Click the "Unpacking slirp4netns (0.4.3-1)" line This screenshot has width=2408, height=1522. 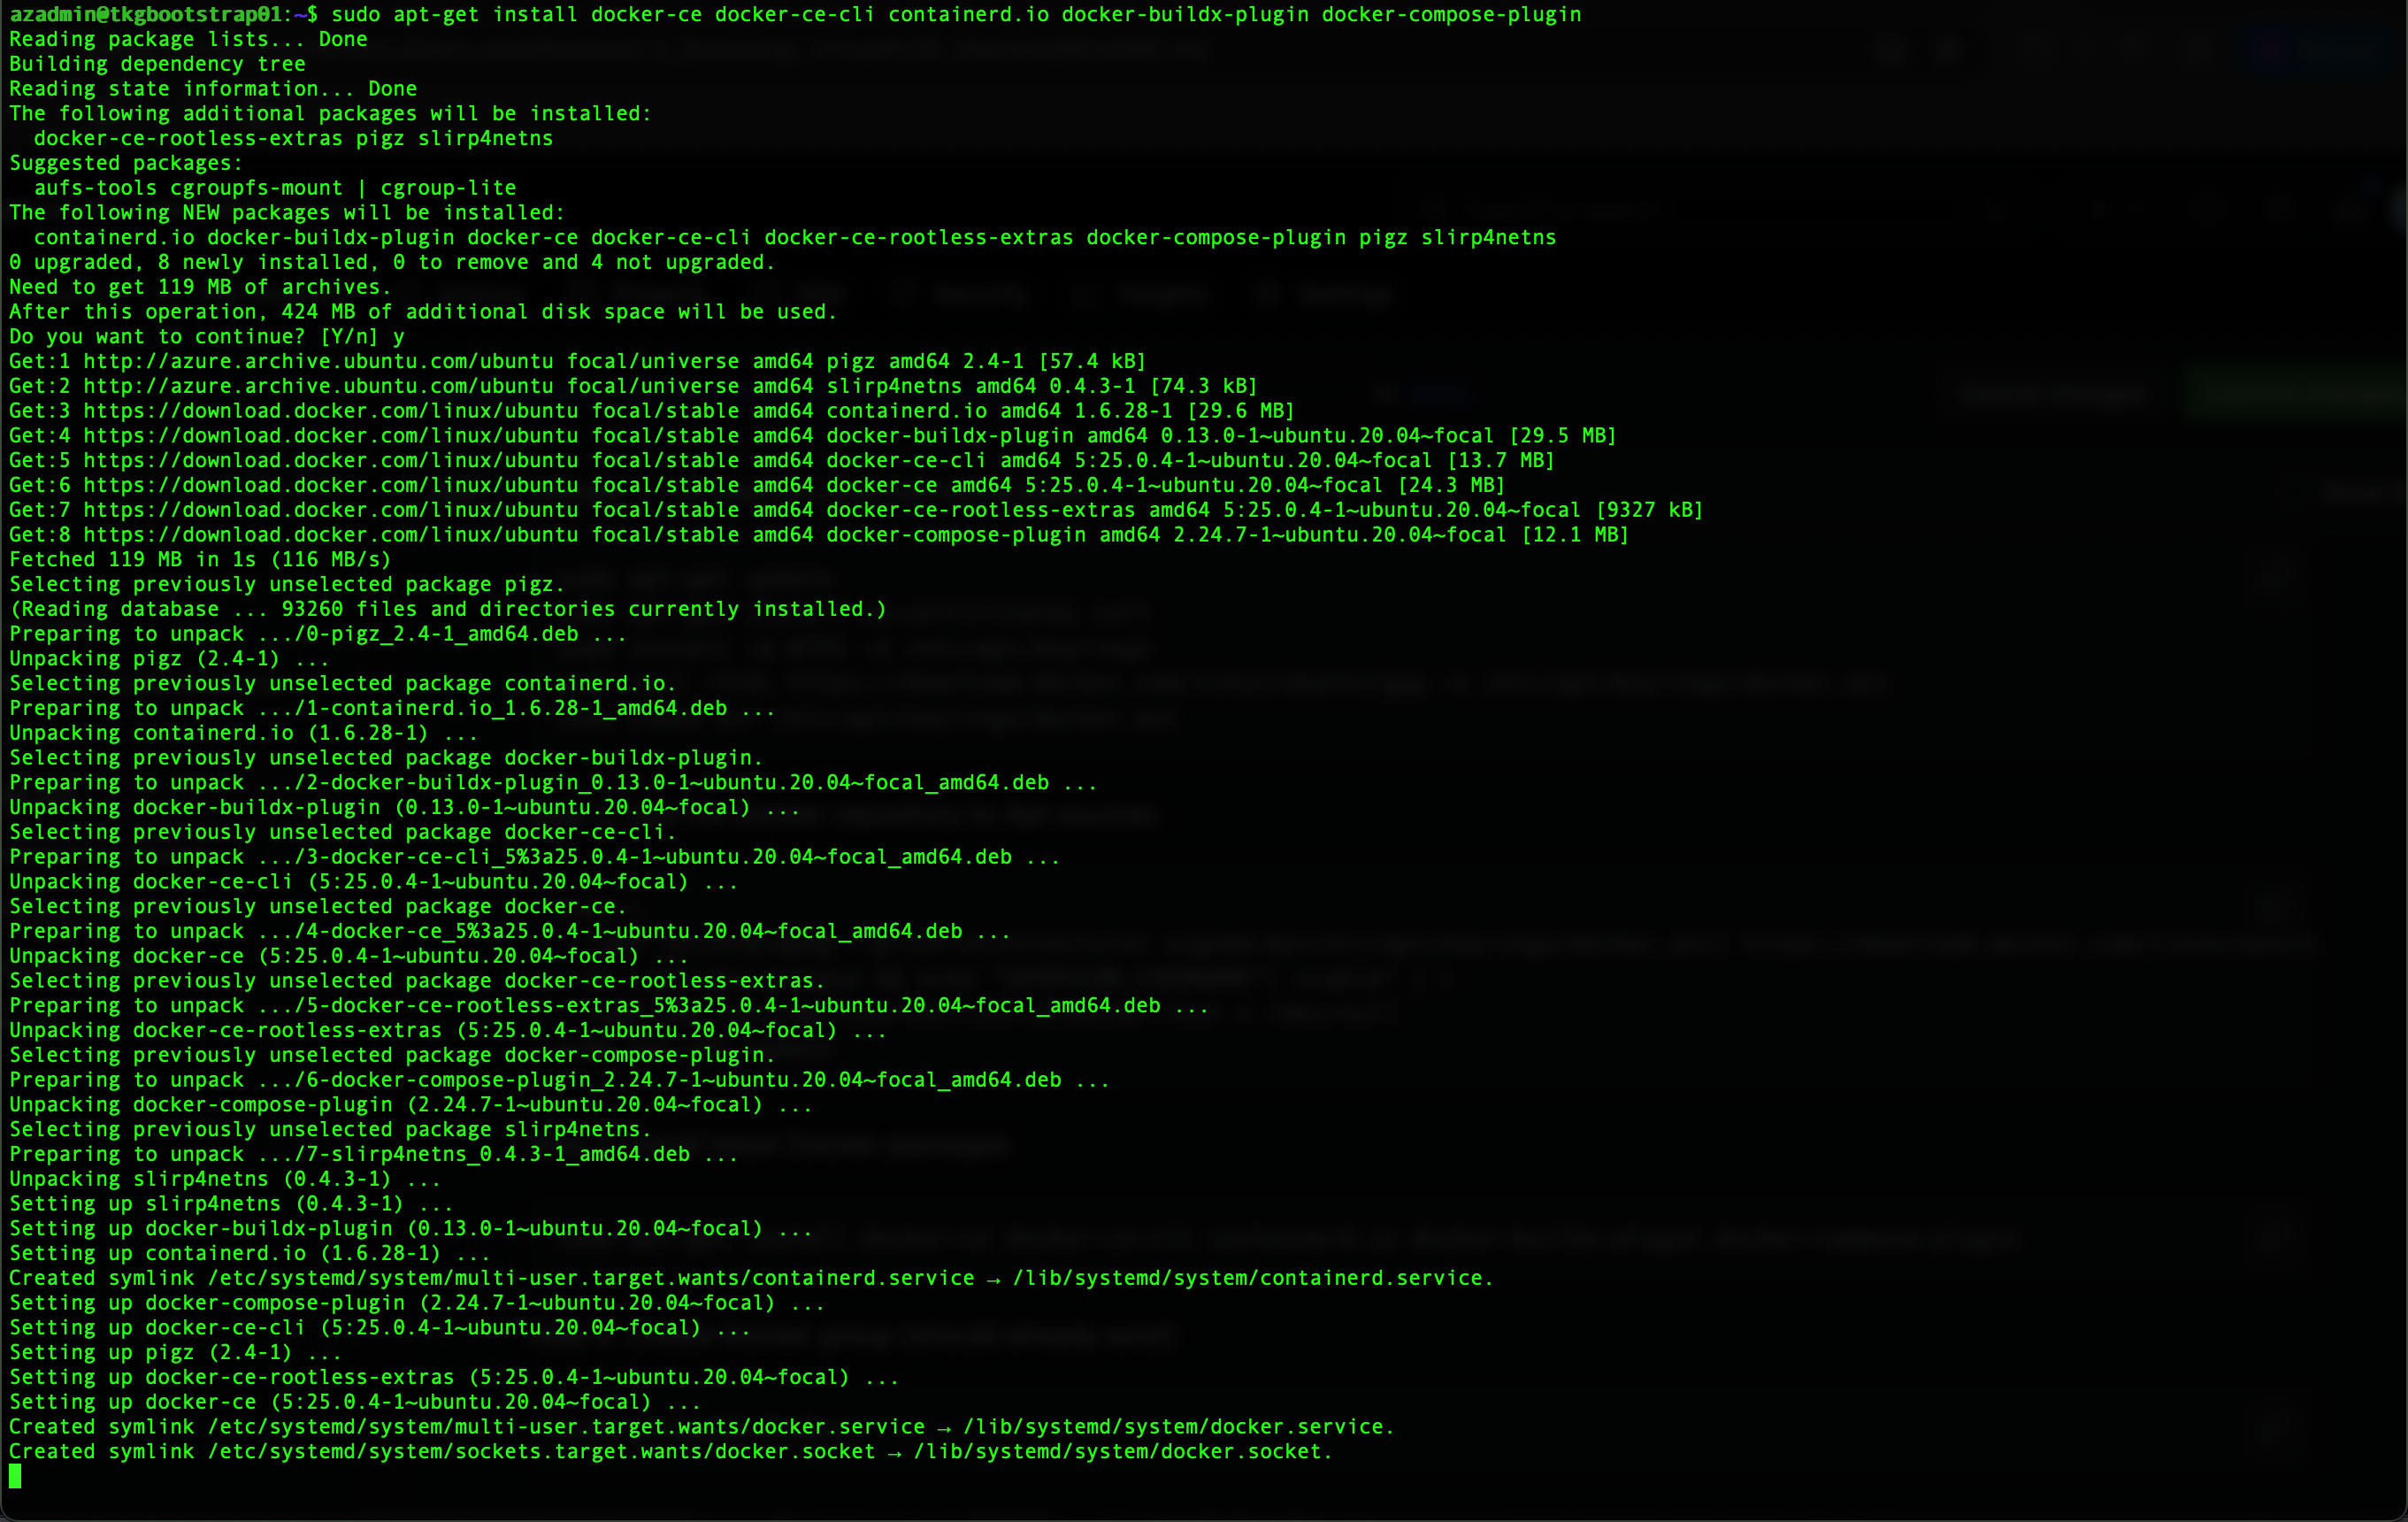click(x=225, y=1179)
